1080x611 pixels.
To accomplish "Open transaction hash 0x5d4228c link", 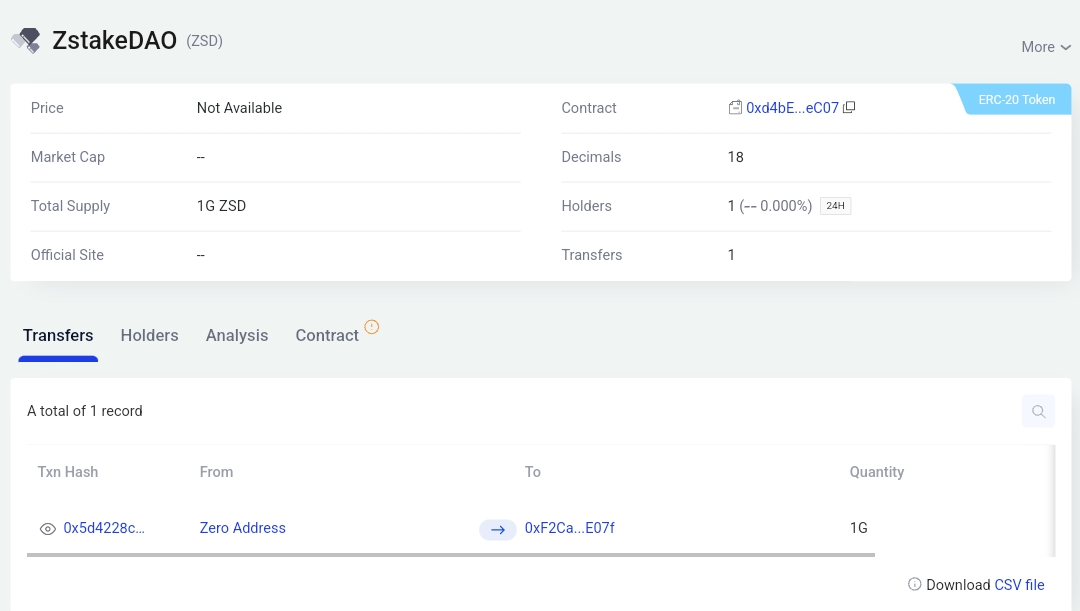I will point(104,528).
